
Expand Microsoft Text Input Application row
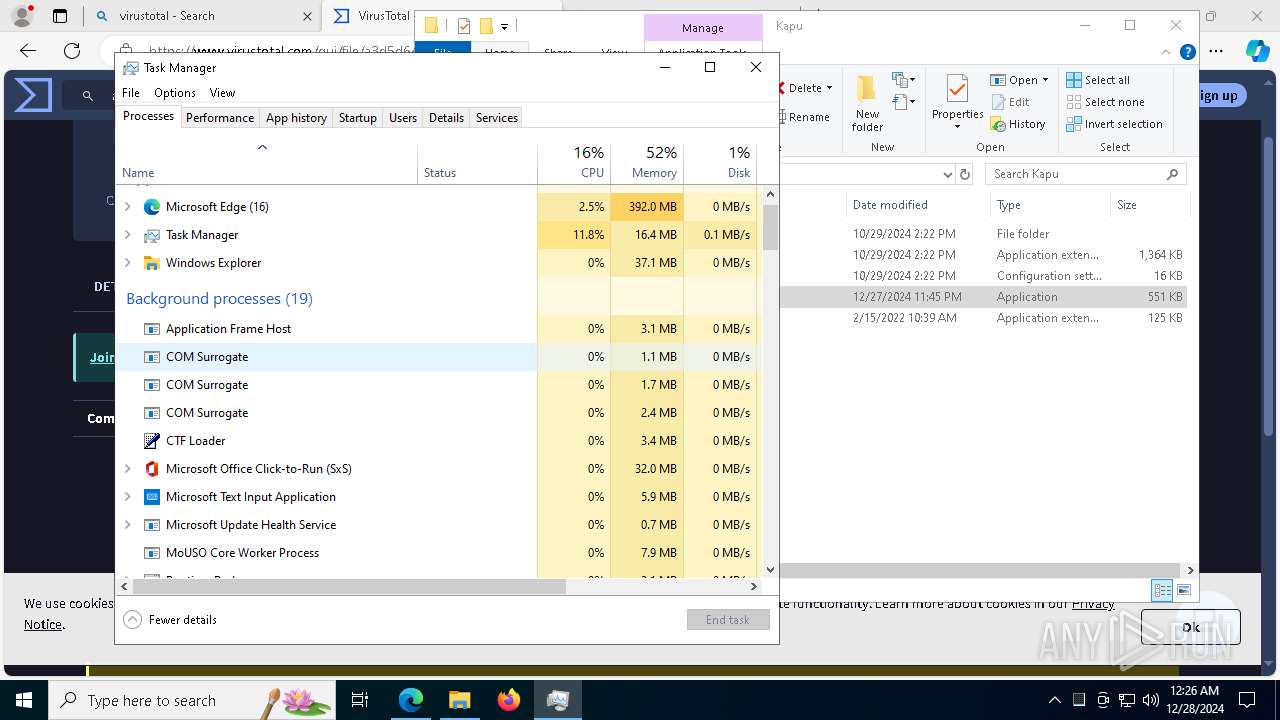coord(127,497)
